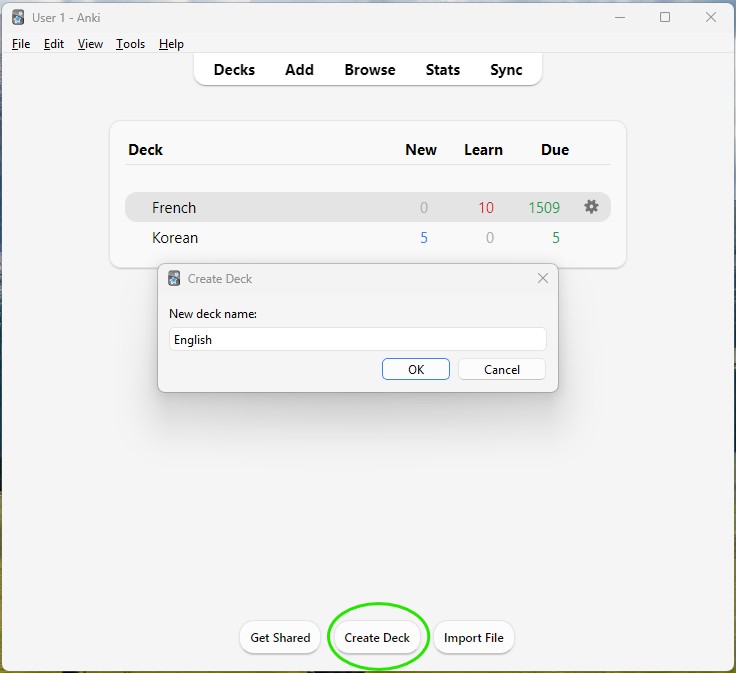736x673 pixels.
Task: Click the New column header
Action: (x=421, y=150)
